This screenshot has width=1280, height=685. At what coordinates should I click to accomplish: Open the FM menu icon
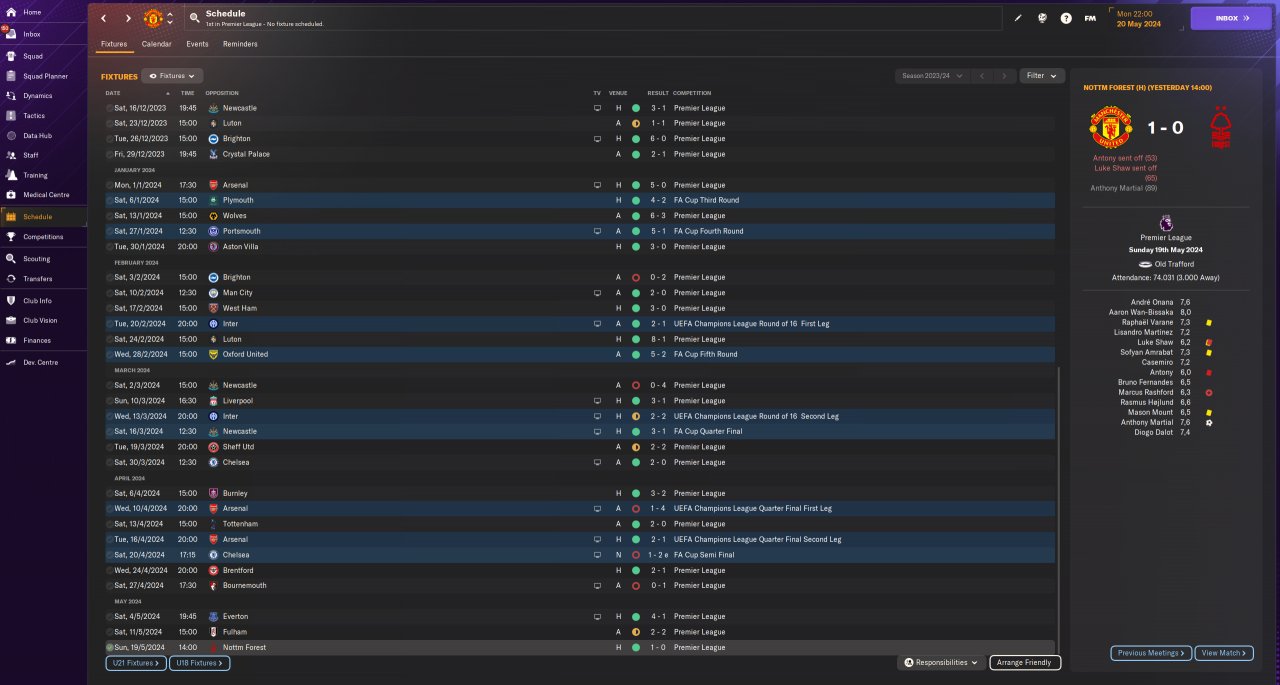click(1090, 18)
